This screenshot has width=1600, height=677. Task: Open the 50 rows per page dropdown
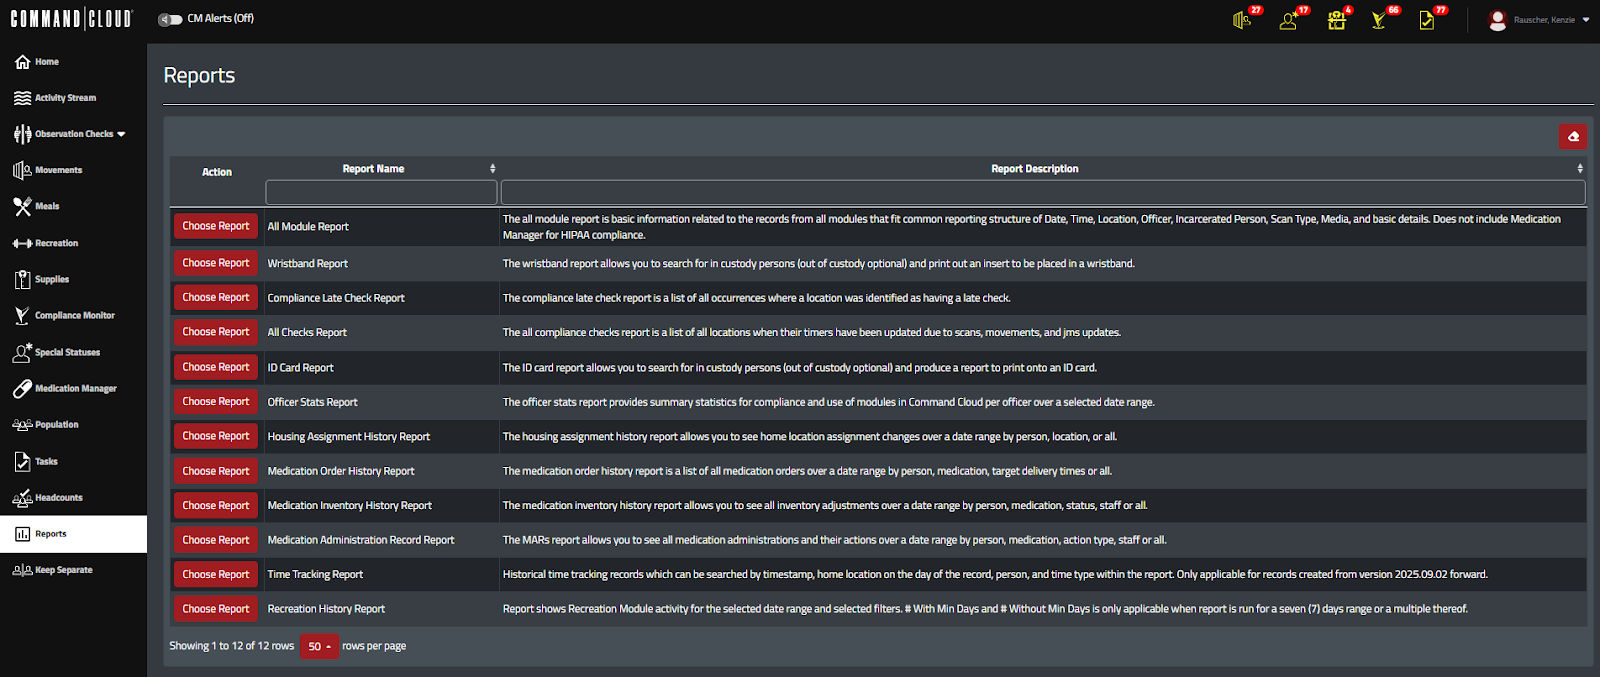(x=319, y=646)
